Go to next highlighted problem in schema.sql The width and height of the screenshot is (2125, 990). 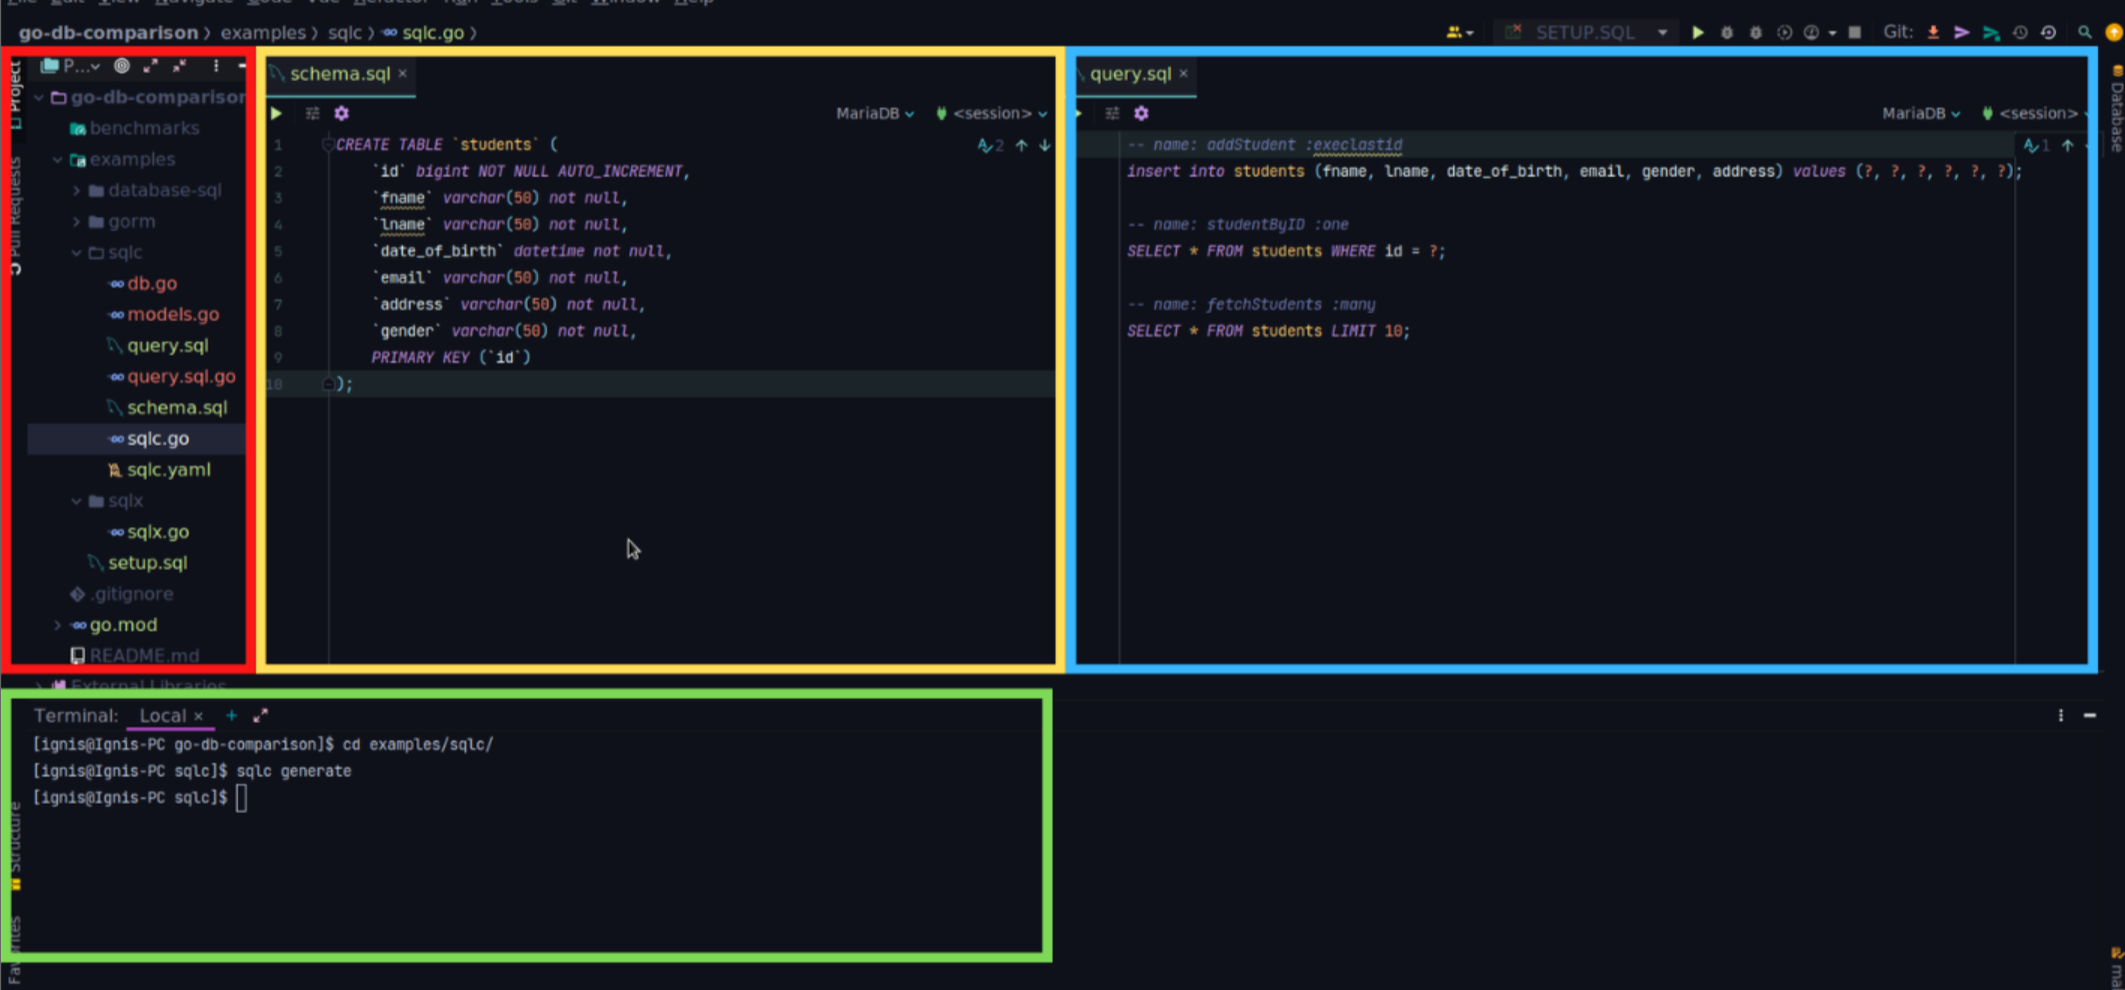click(1045, 145)
